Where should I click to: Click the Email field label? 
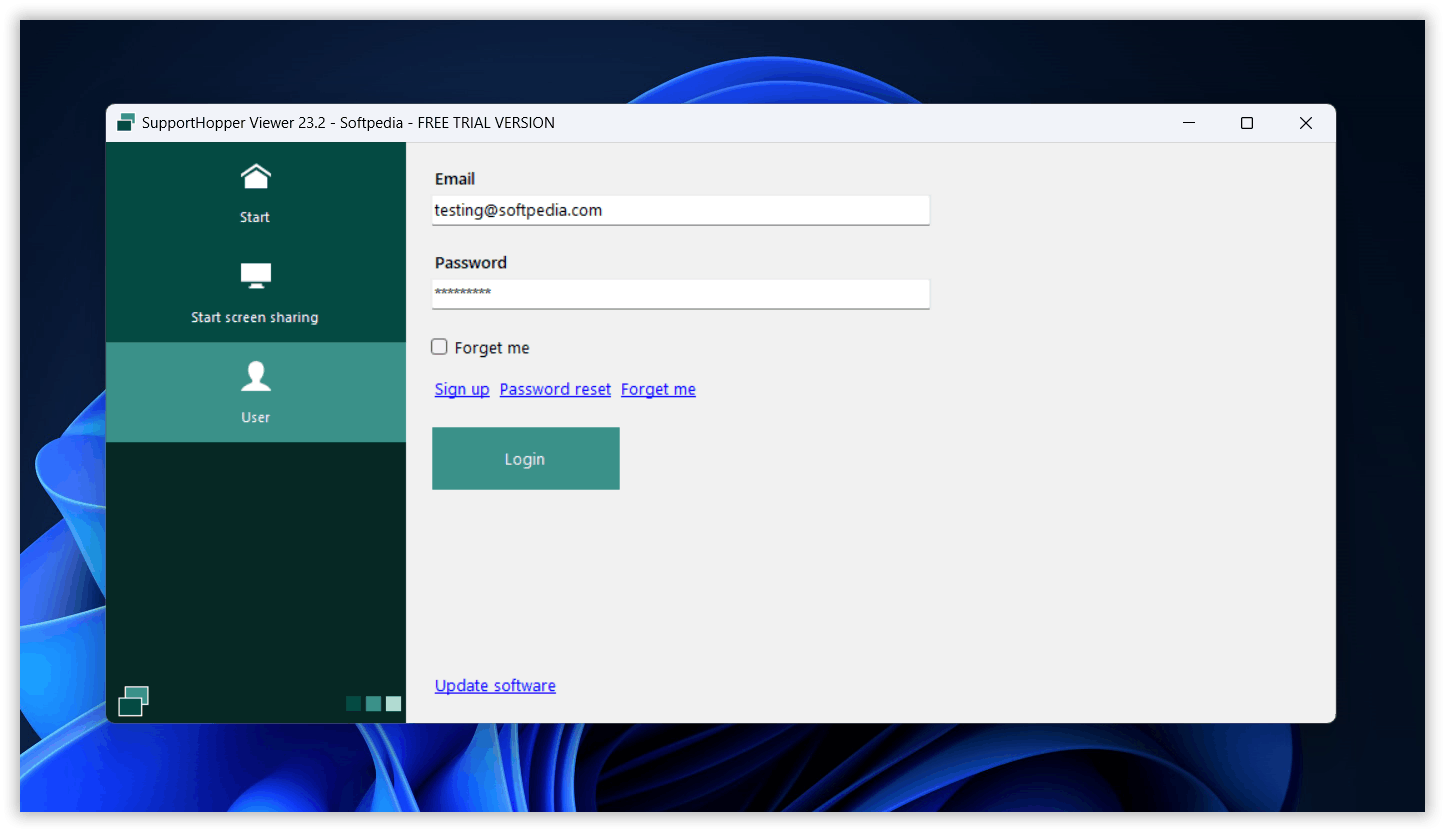(455, 179)
